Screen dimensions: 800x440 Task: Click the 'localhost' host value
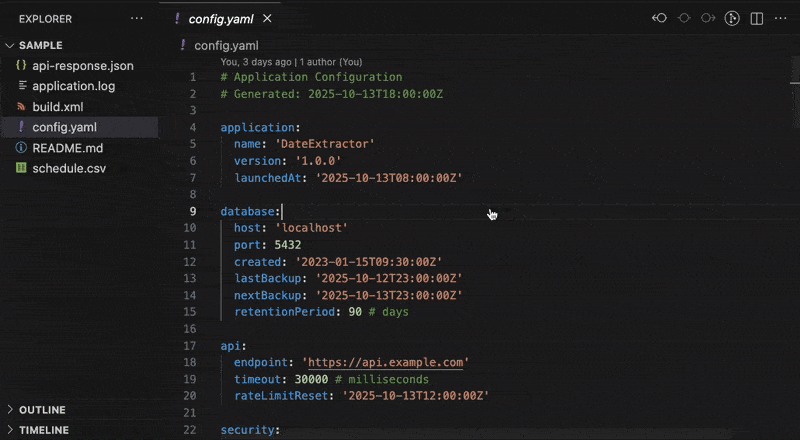(x=311, y=228)
